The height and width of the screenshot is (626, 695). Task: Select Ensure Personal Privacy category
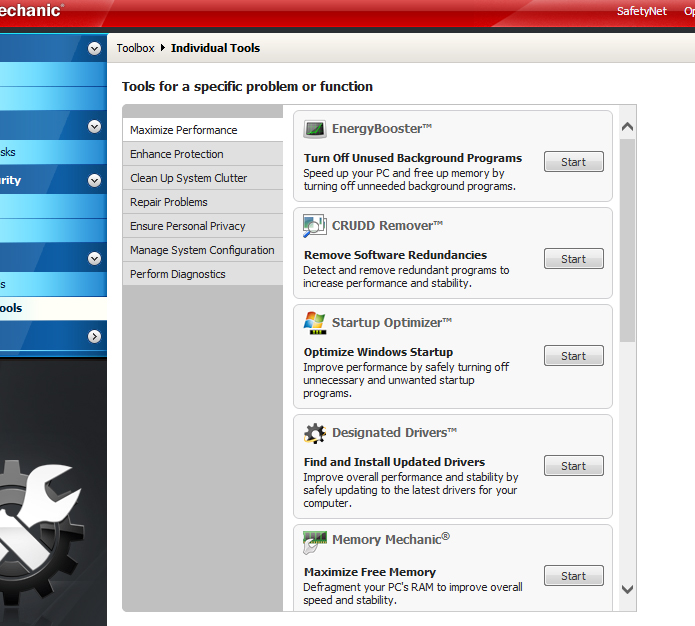203,226
